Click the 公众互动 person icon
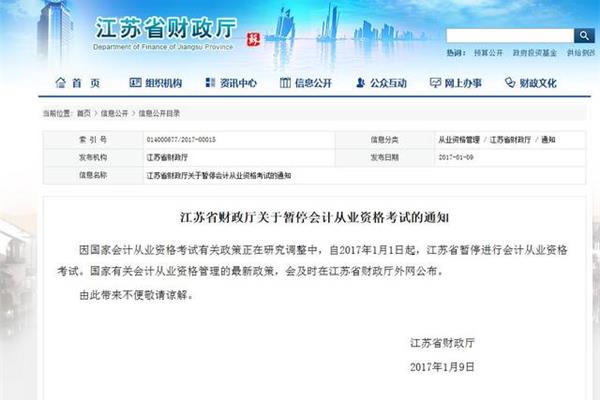600x400 pixels. (360, 82)
